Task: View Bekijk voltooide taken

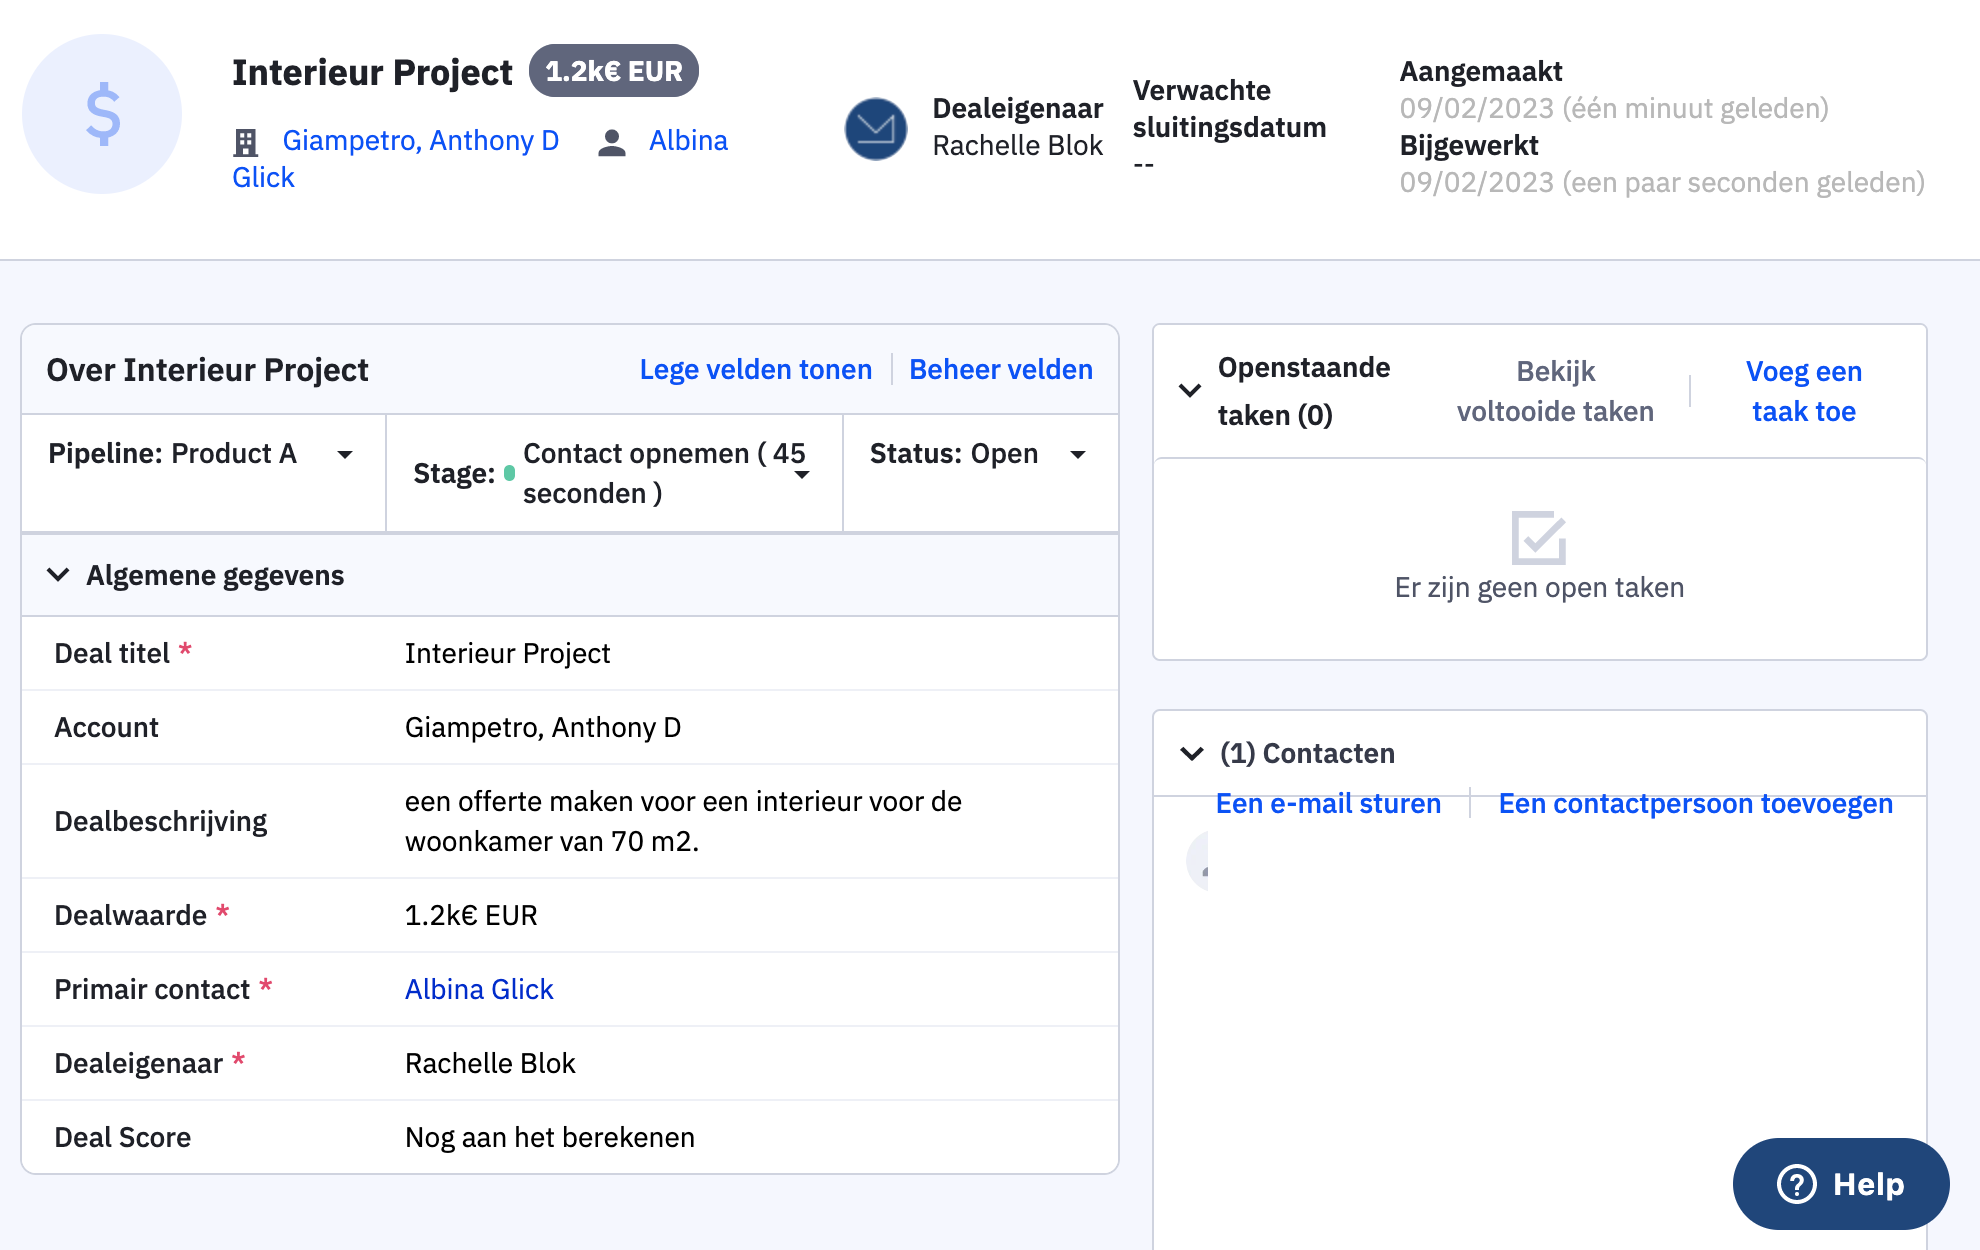Action: click(1554, 391)
